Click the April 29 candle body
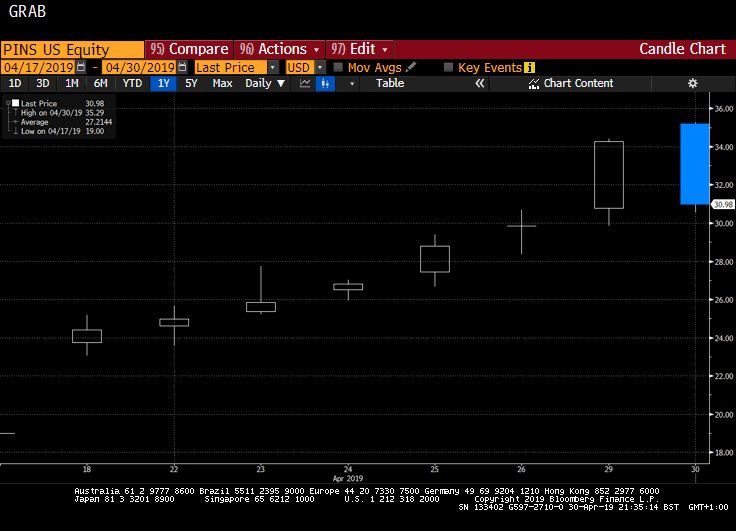The width and height of the screenshot is (736, 531). (x=609, y=175)
